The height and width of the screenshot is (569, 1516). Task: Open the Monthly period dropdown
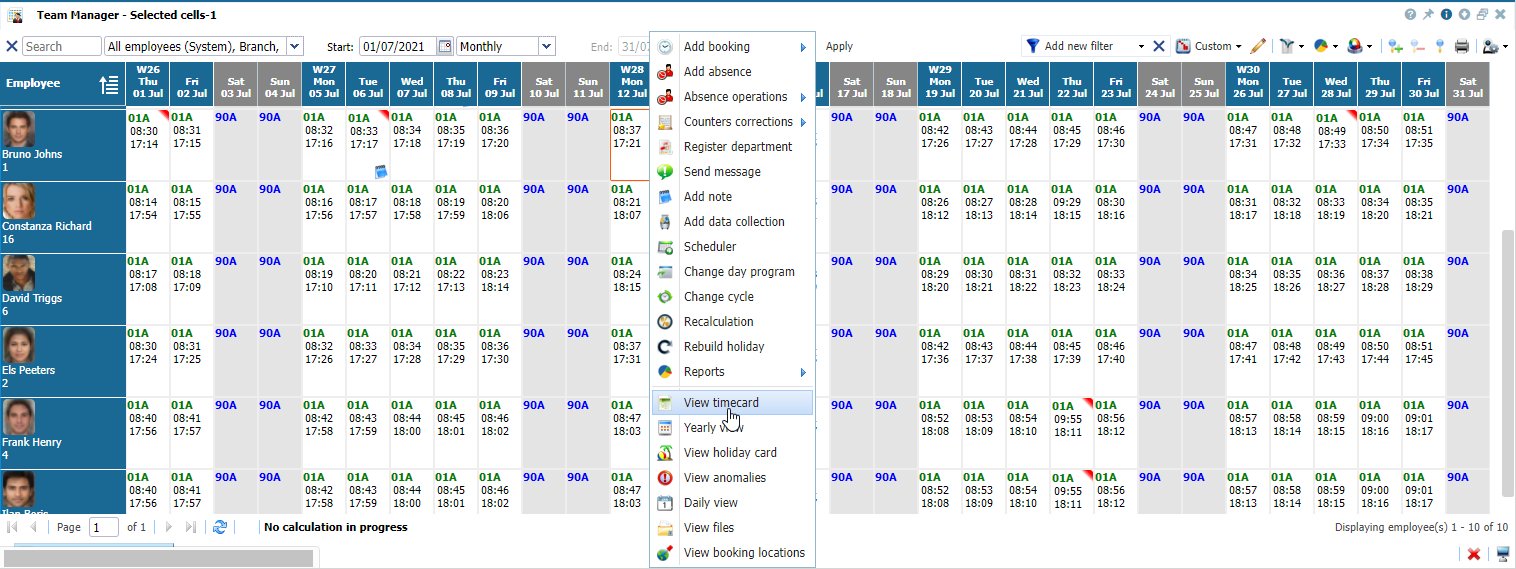pyautogui.click(x=546, y=46)
